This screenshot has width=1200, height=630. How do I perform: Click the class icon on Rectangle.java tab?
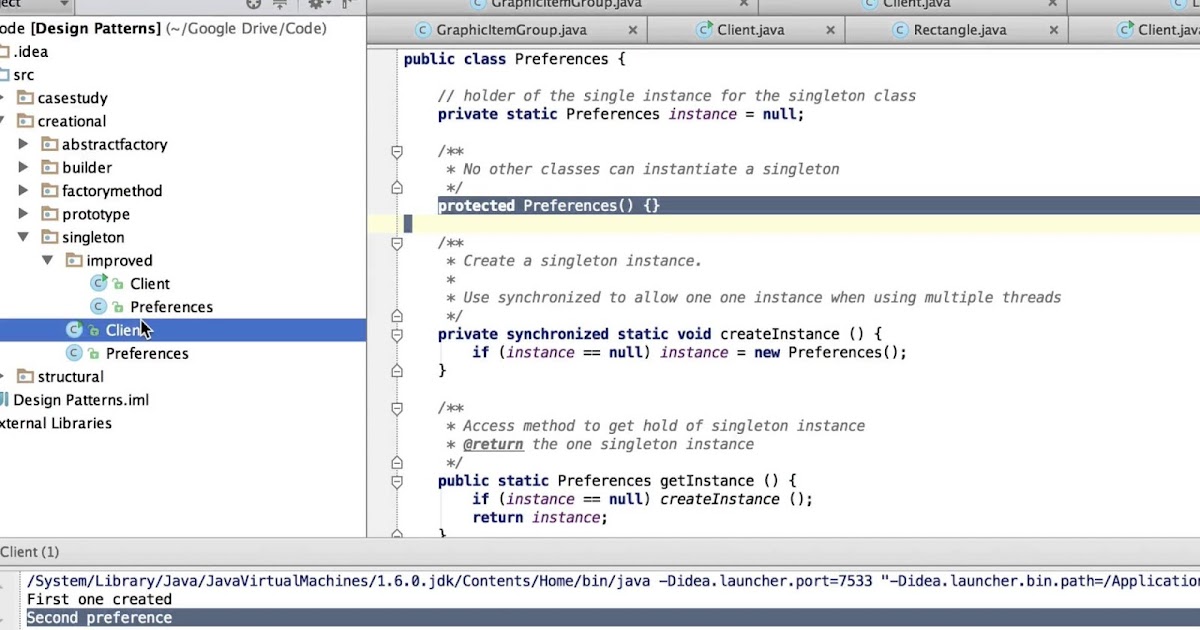click(899, 30)
